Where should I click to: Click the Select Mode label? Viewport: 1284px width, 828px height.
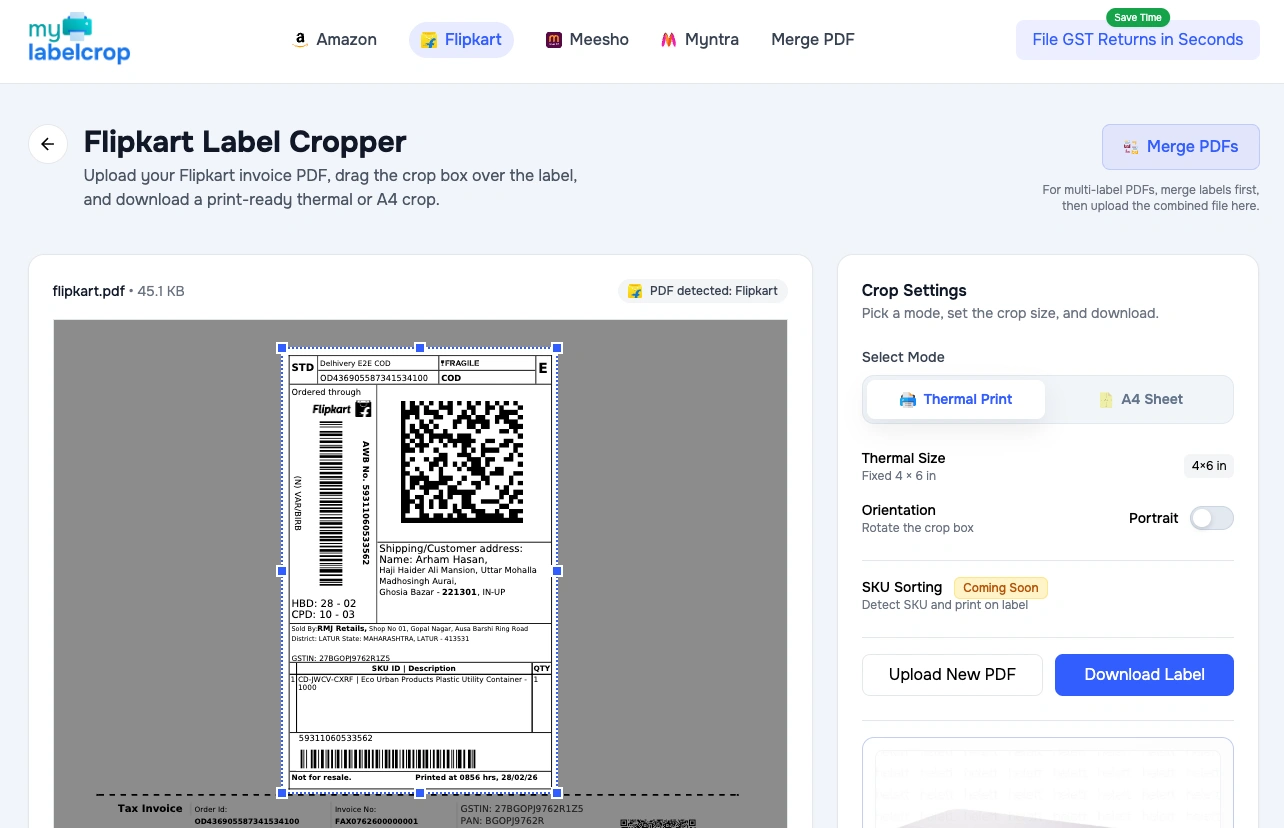click(903, 357)
